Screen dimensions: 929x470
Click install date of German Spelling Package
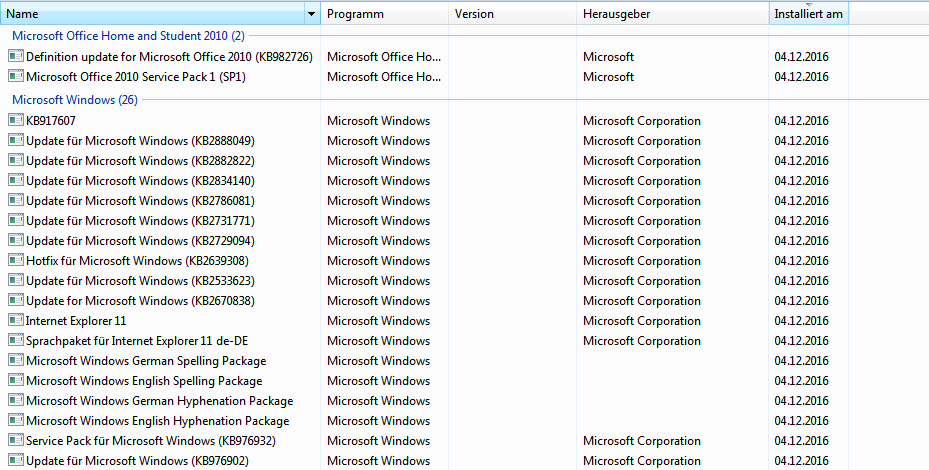pos(802,361)
